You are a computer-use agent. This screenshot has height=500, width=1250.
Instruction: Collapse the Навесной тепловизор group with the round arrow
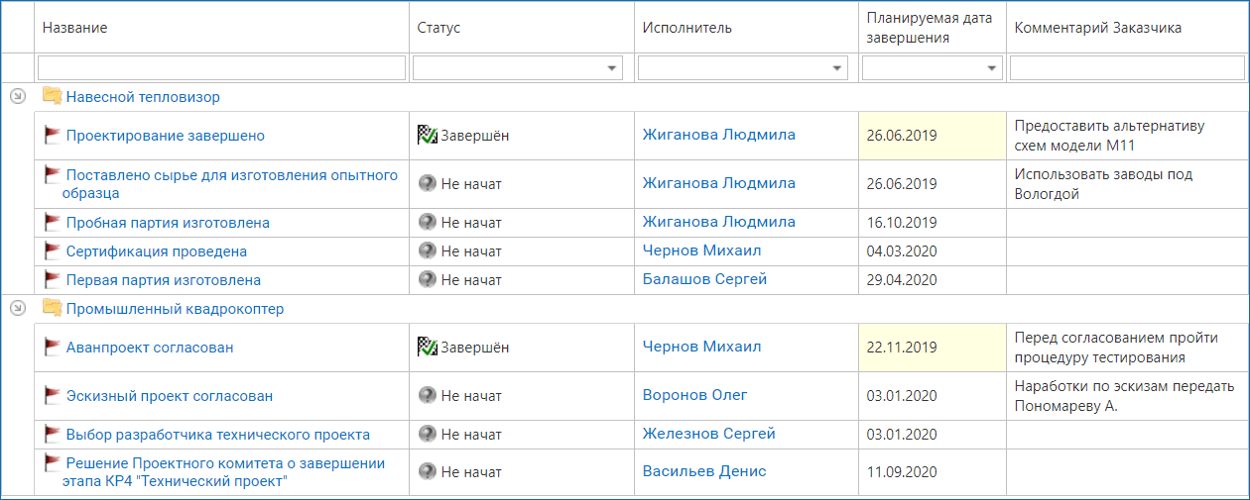pyautogui.click(x=17, y=97)
